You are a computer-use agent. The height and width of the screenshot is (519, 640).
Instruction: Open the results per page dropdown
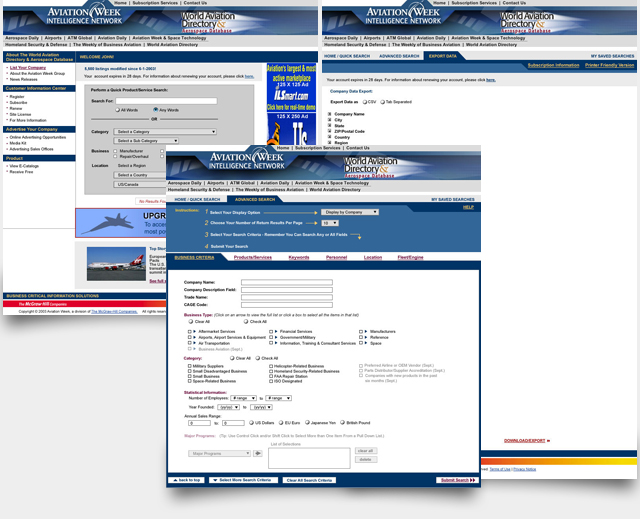click(330, 223)
